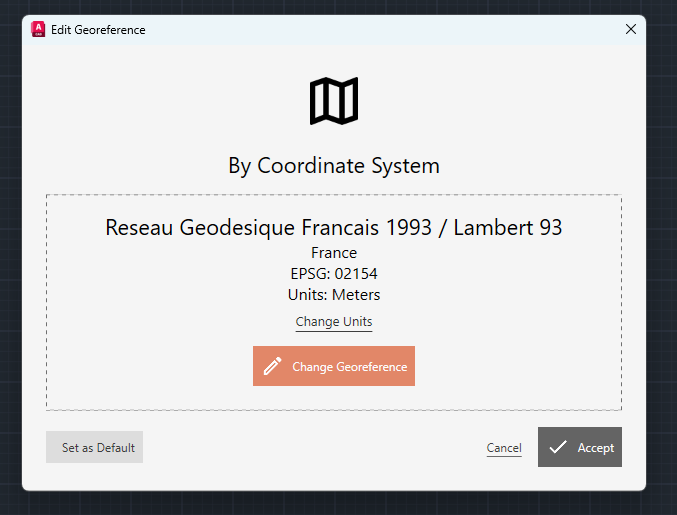Choose Set as Default
Screen dimensions: 677x515
click(95, 447)
